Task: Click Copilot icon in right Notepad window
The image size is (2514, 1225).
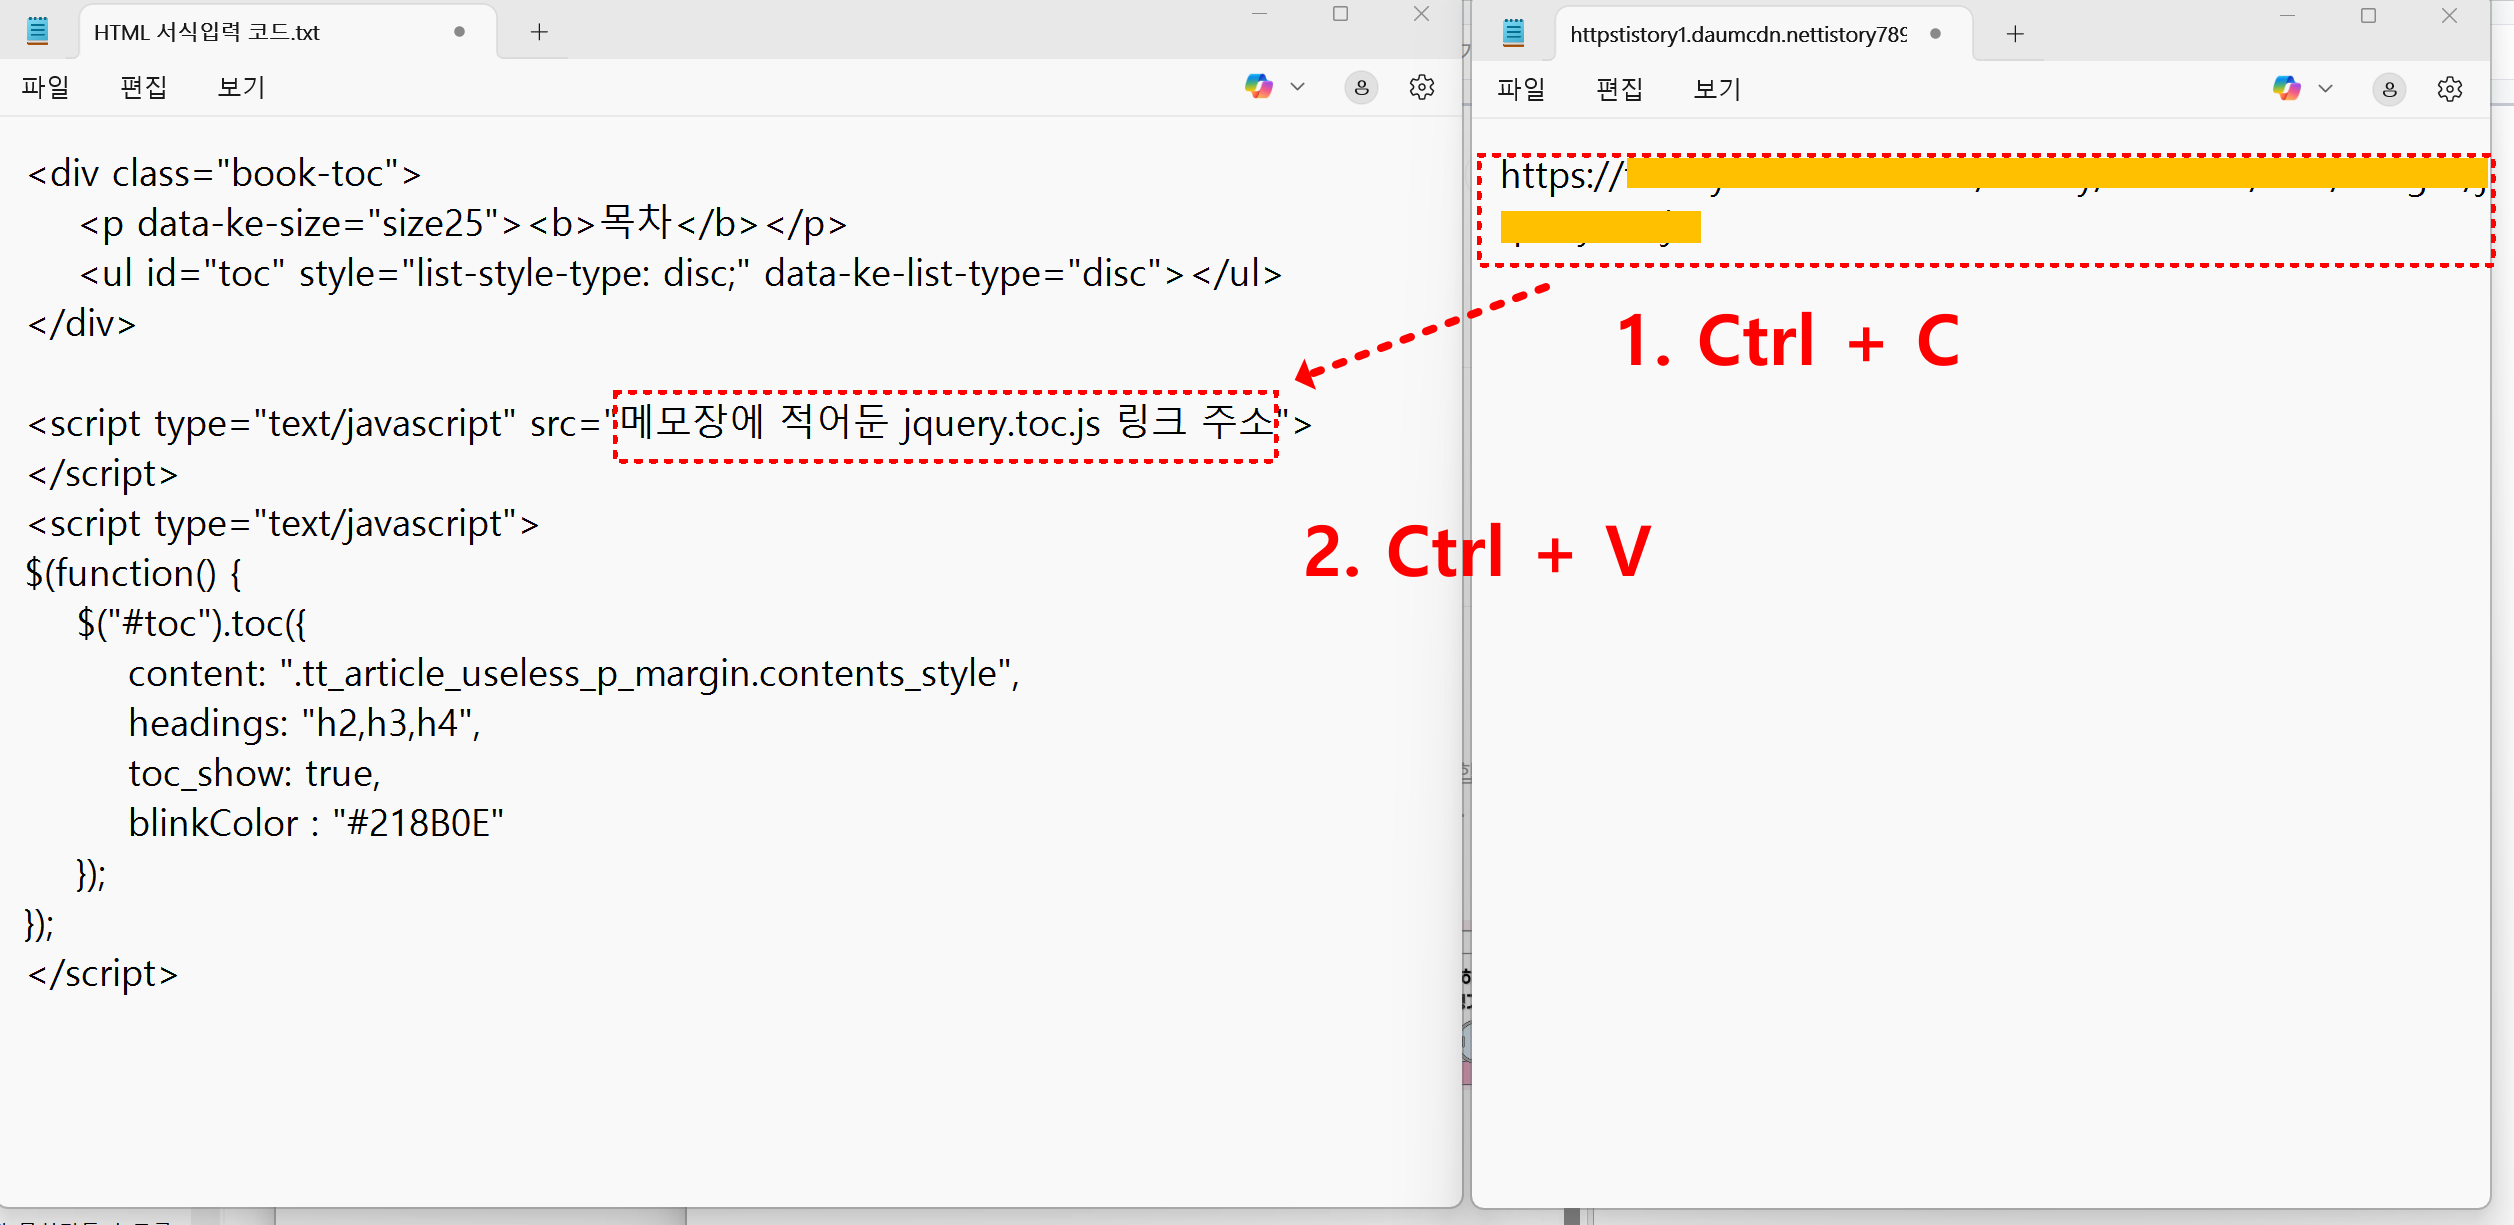Action: [x=2286, y=89]
